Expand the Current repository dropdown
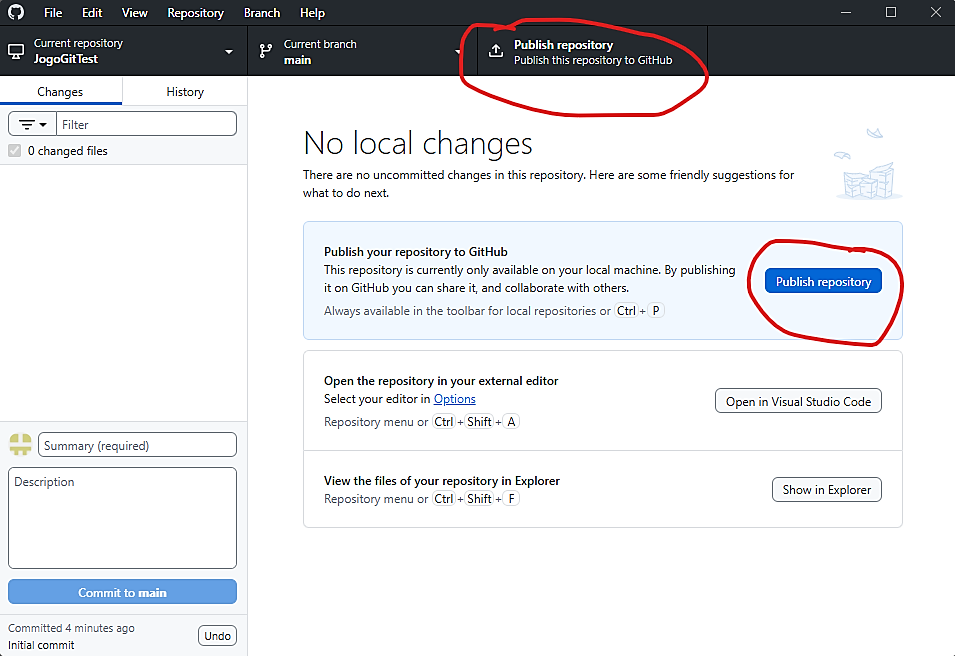Viewport: 955px width, 656px height. click(x=229, y=52)
